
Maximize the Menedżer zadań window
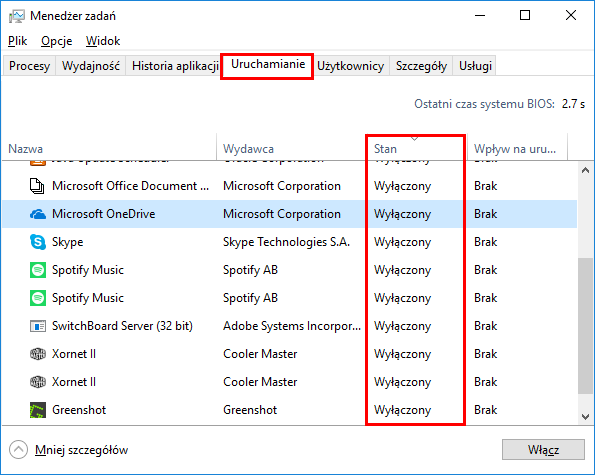click(x=525, y=16)
